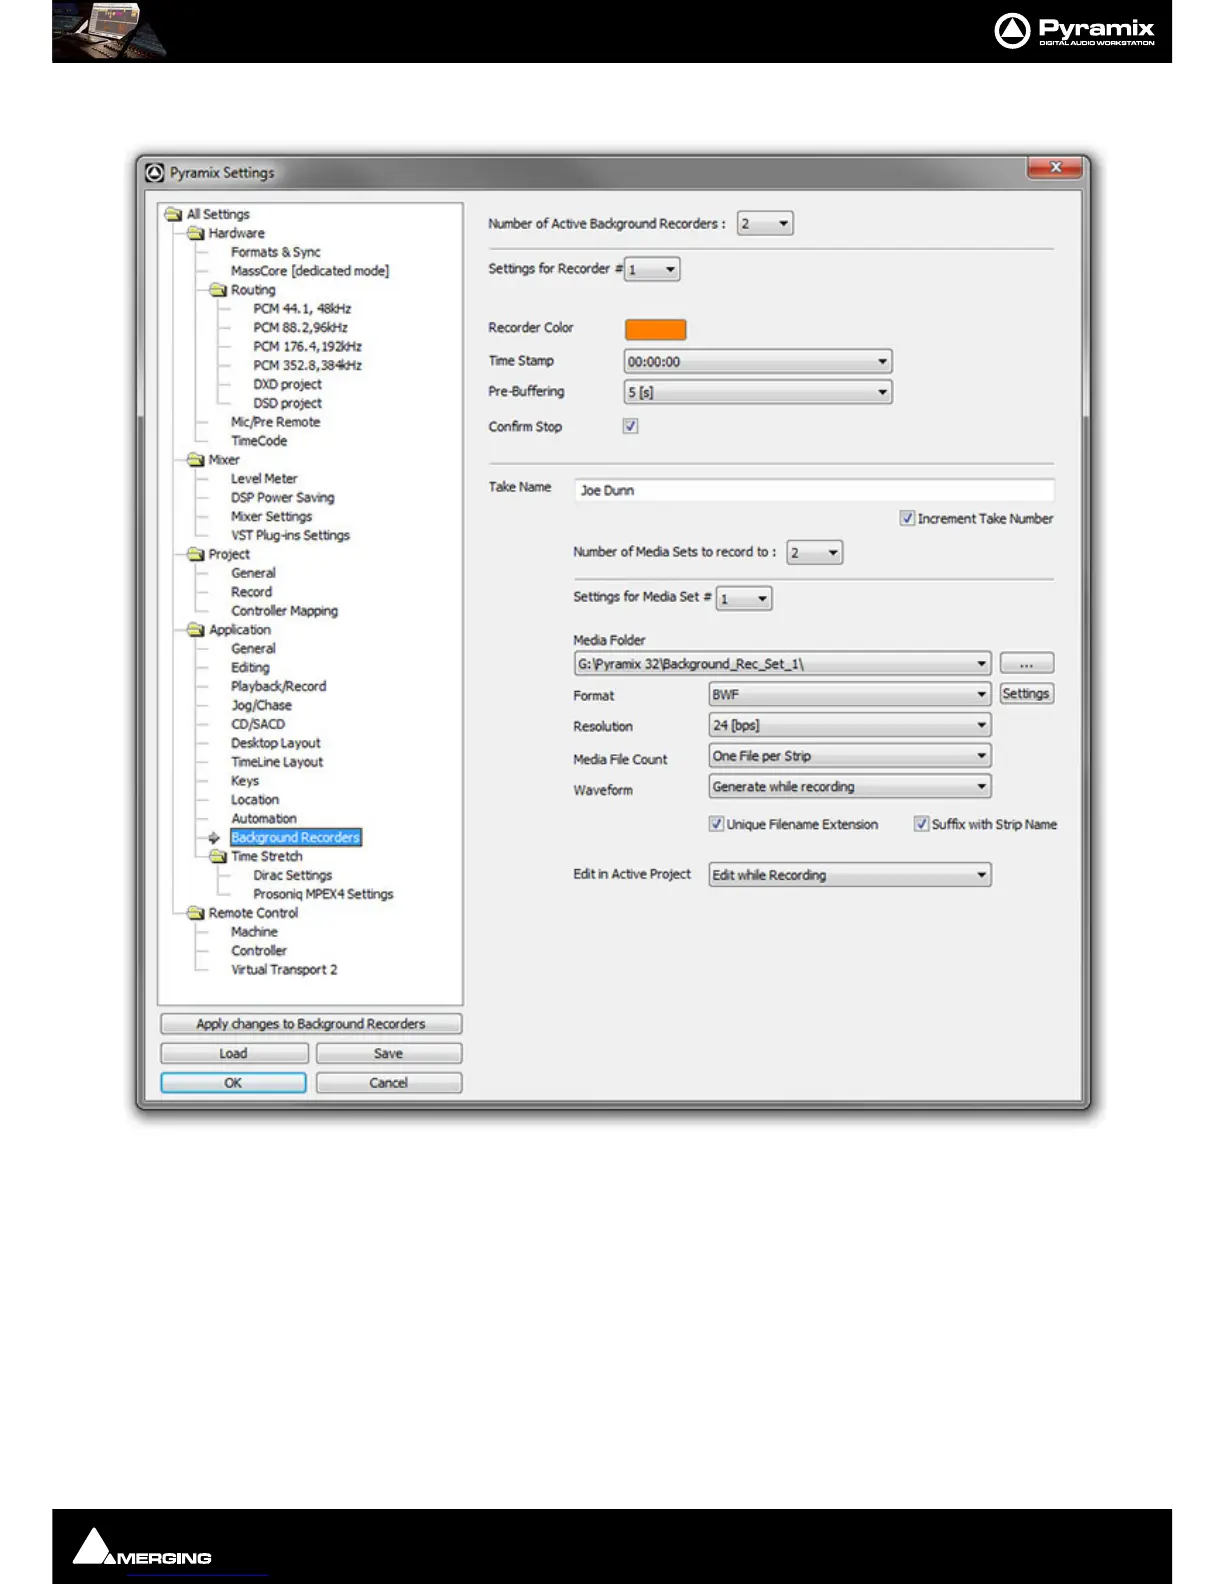Click the Application folder icon
Viewport: 1224px width, 1584px height.
click(x=196, y=630)
